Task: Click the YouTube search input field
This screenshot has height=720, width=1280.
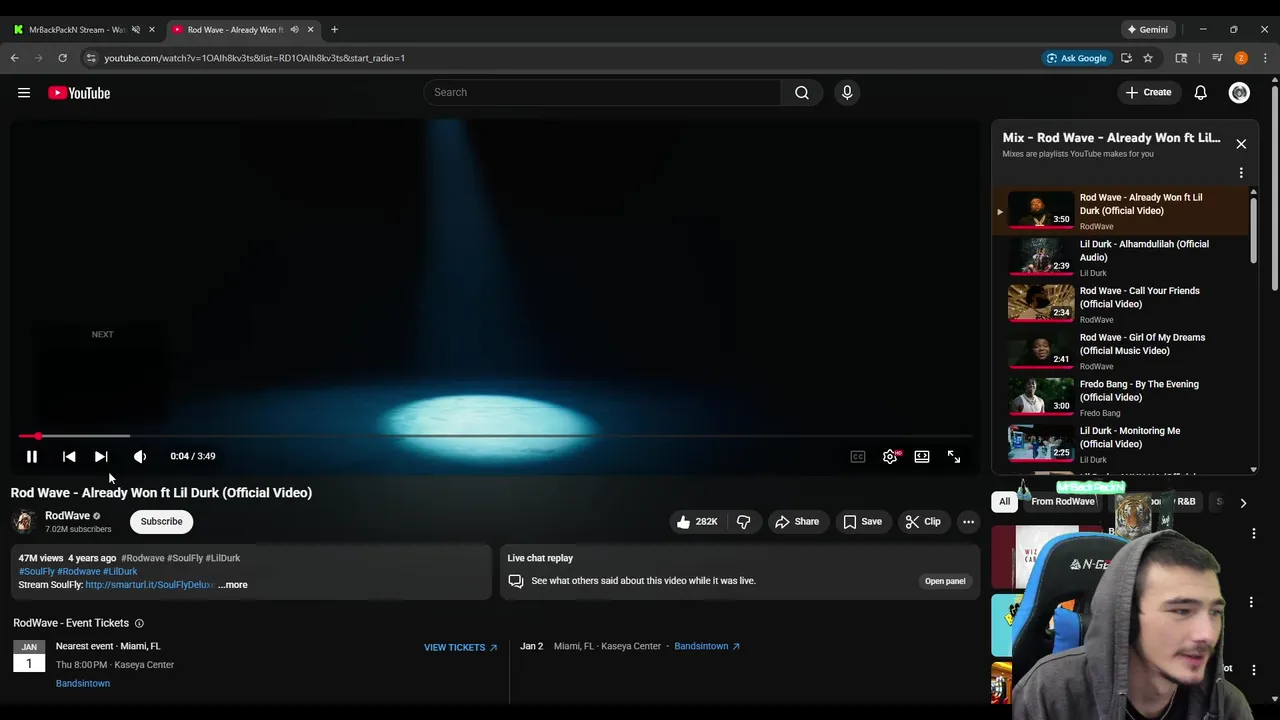Action: tap(602, 92)
